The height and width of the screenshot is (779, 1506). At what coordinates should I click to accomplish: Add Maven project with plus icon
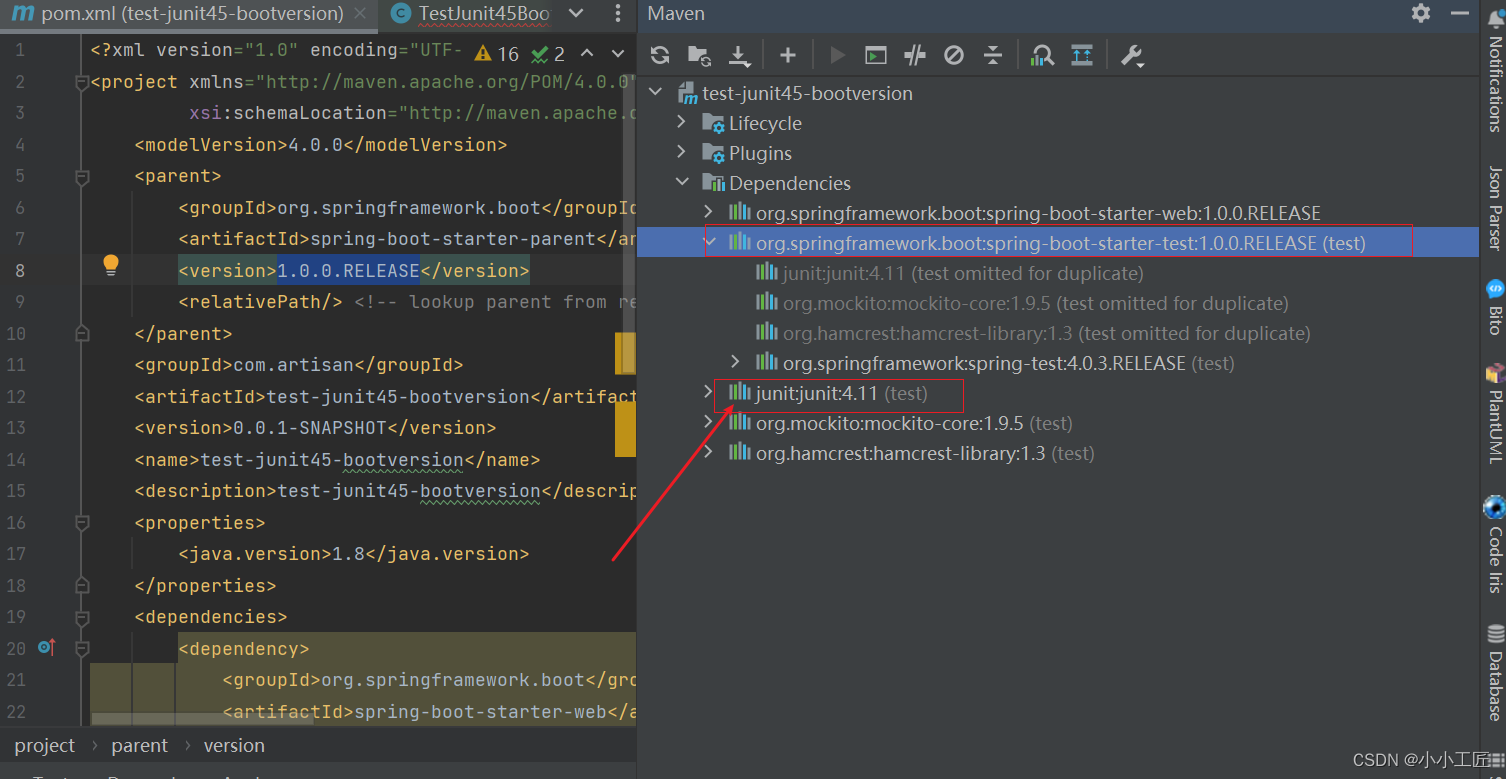tap(788, 56)
